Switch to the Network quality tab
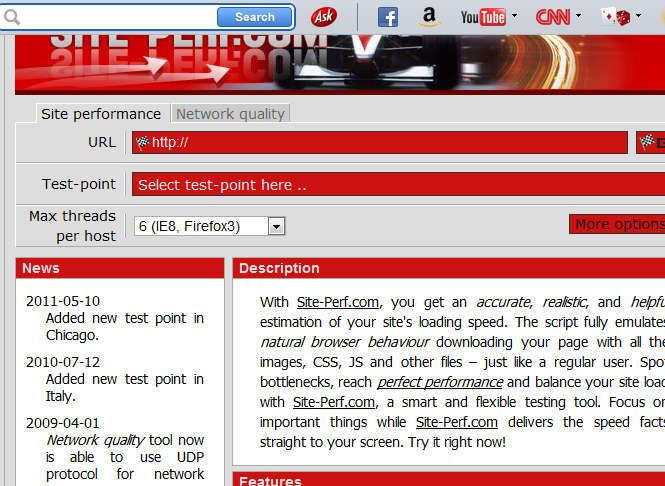The image size is (665, 486). coord(230,114)
